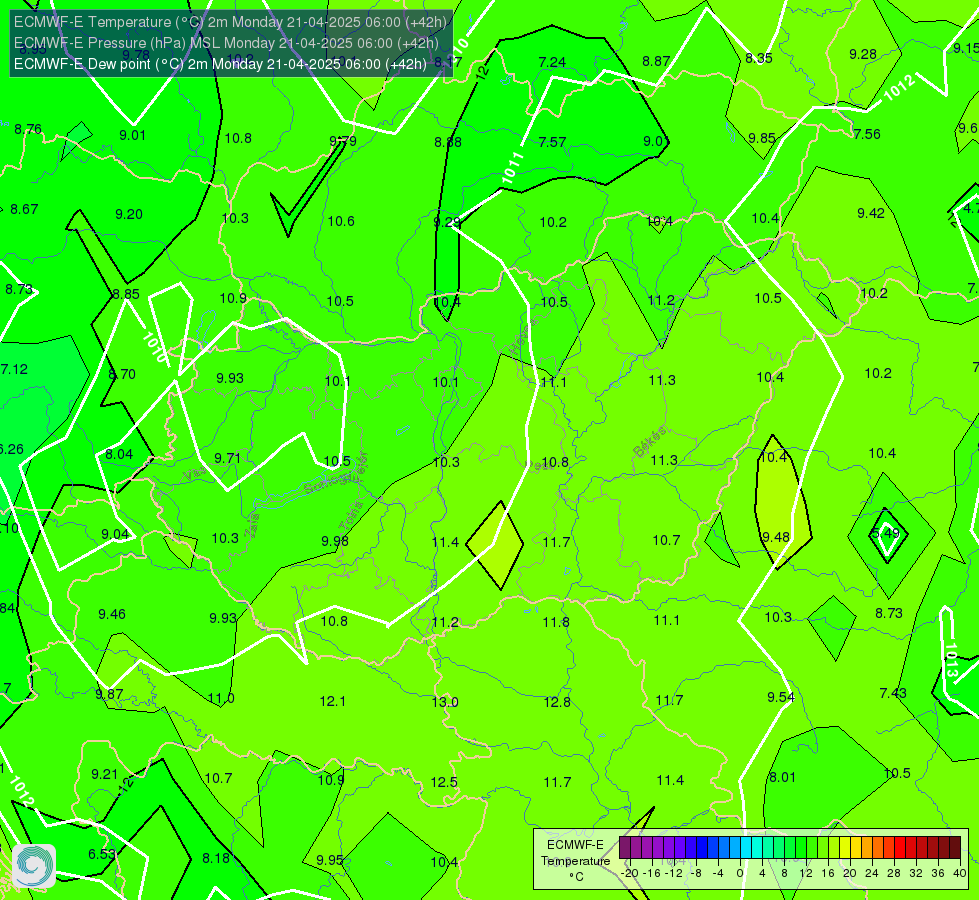Click the 9.71 temperature value

[227, 458]
